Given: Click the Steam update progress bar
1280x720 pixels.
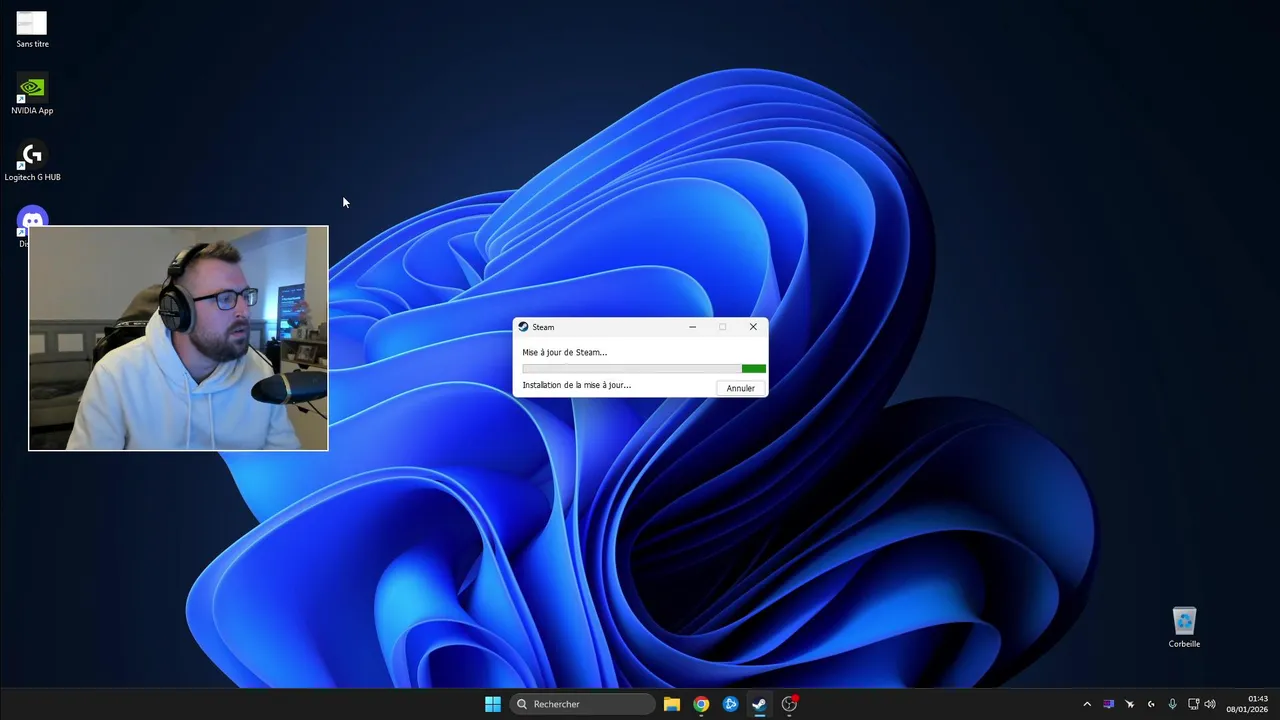Looking at the screenshot, I should pos(644,369).
